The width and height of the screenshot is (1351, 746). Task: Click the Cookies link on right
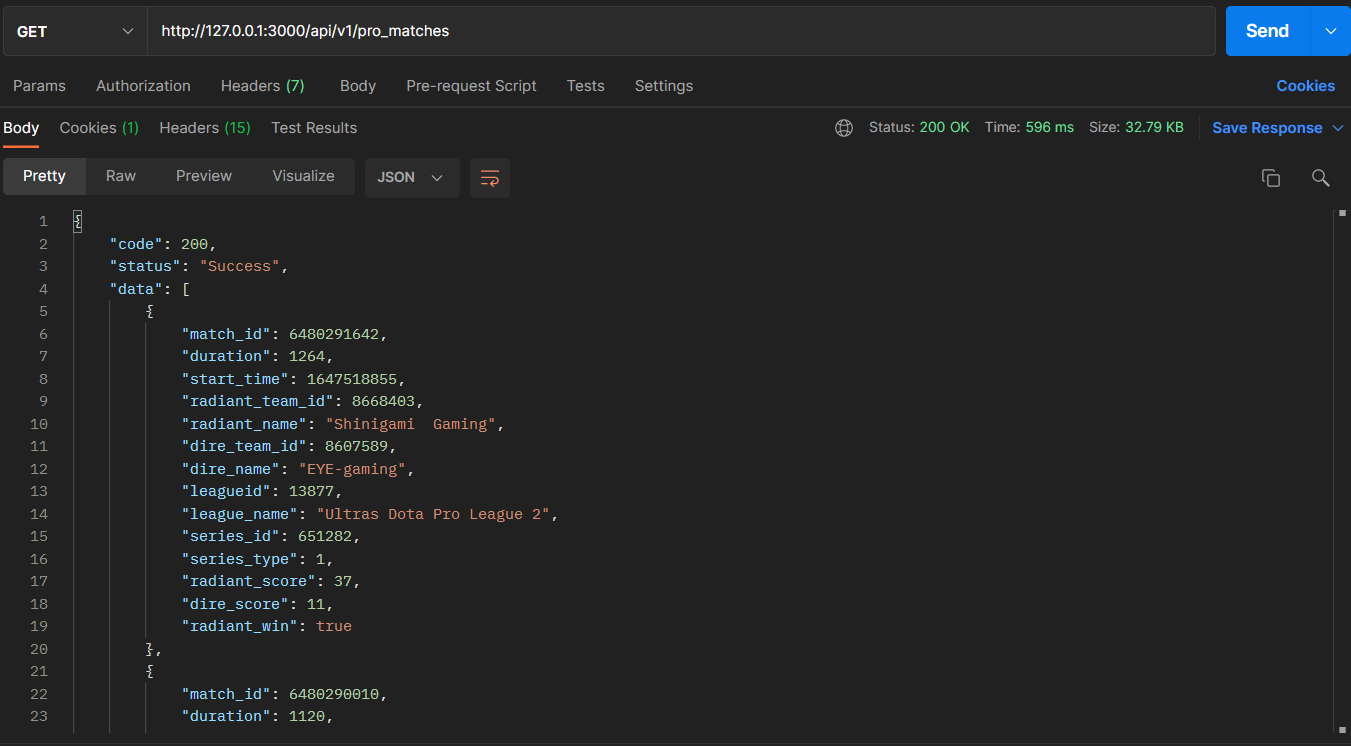pos(1305,86)
